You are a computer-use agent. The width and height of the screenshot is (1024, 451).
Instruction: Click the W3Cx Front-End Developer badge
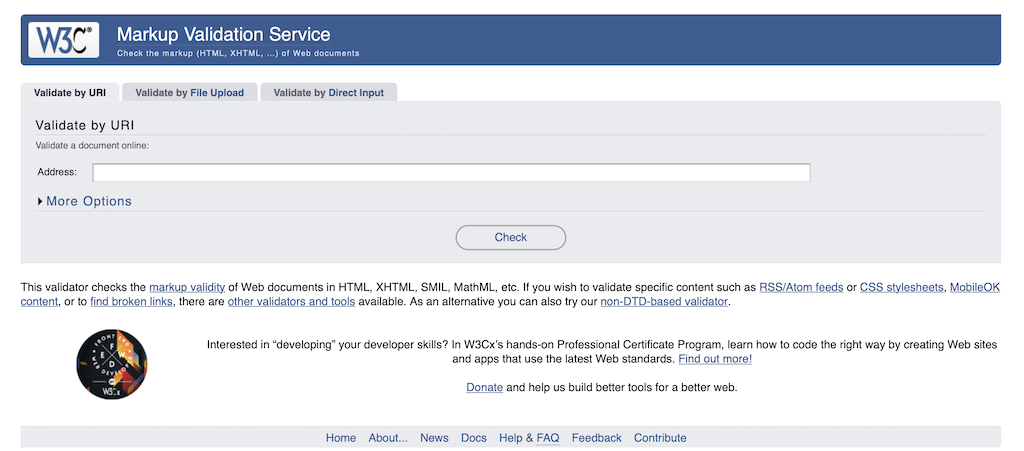112,364
